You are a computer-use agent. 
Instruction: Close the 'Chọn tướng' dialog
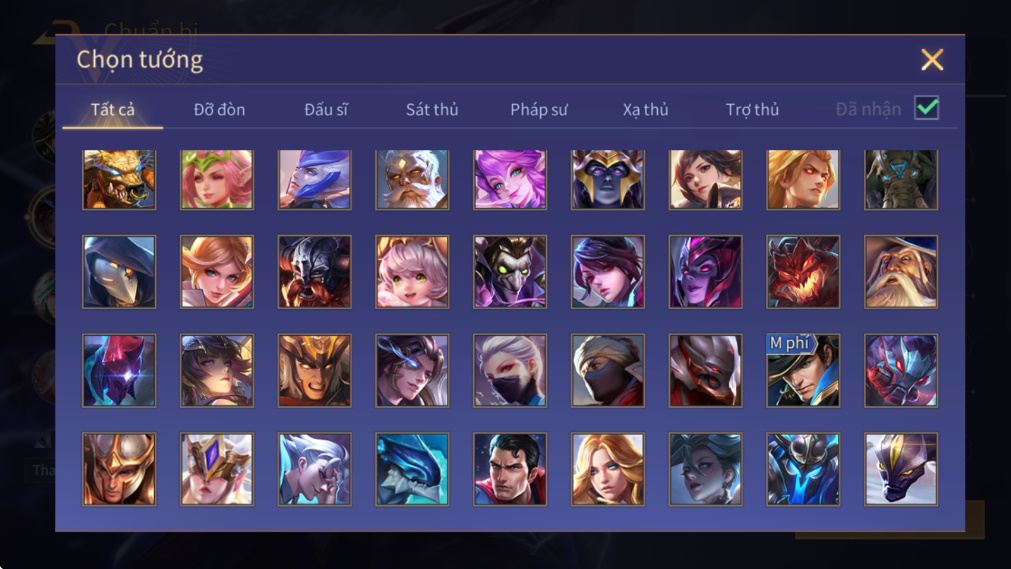tap(932, 59)
